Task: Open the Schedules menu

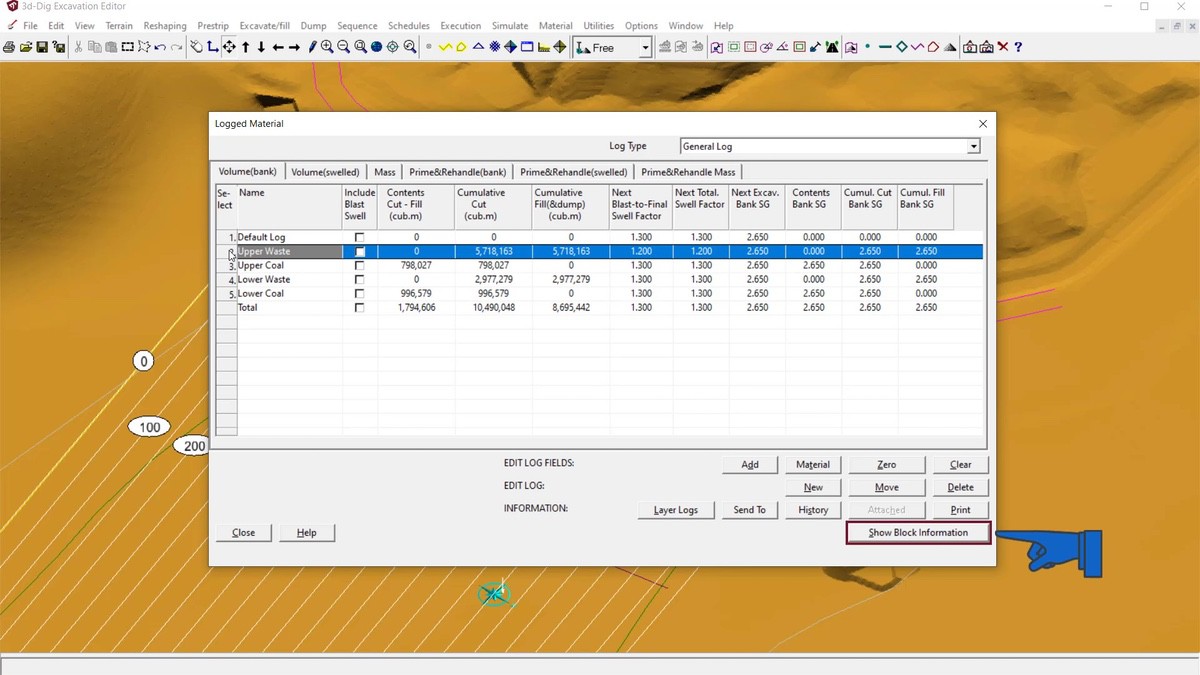Action: [x=409, y=26]
